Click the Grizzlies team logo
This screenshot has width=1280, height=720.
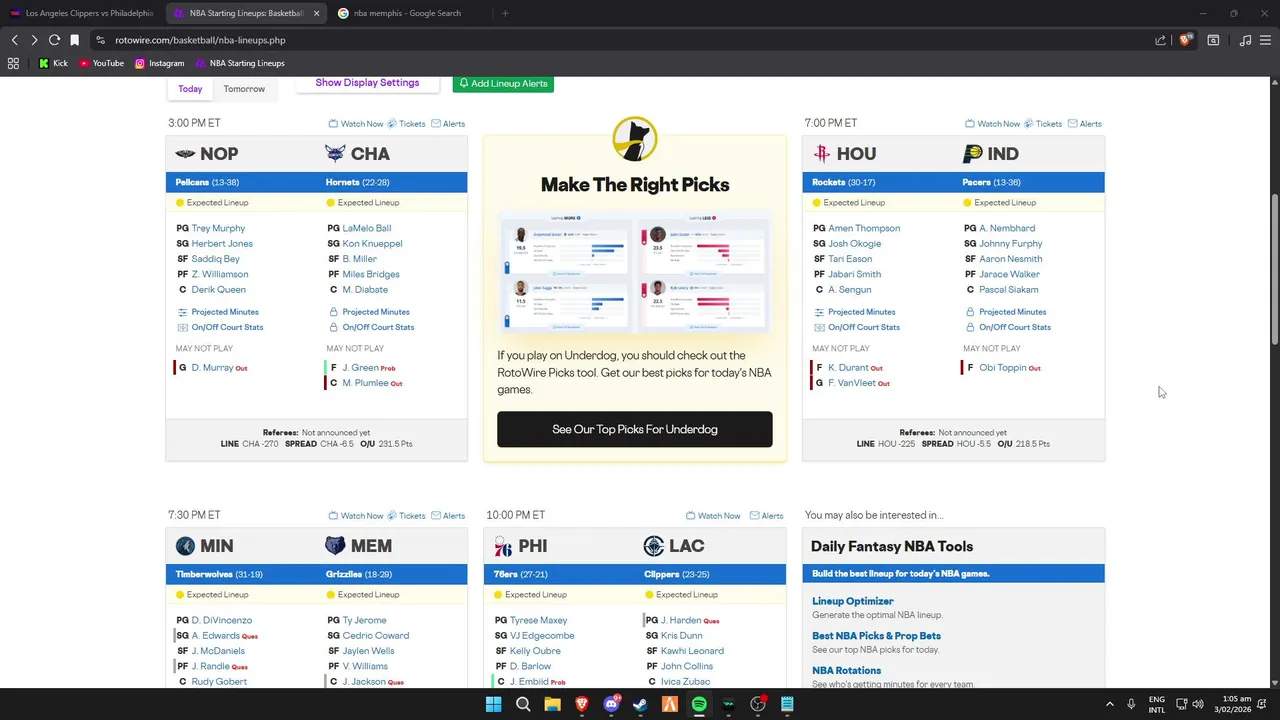click(335, 545)
